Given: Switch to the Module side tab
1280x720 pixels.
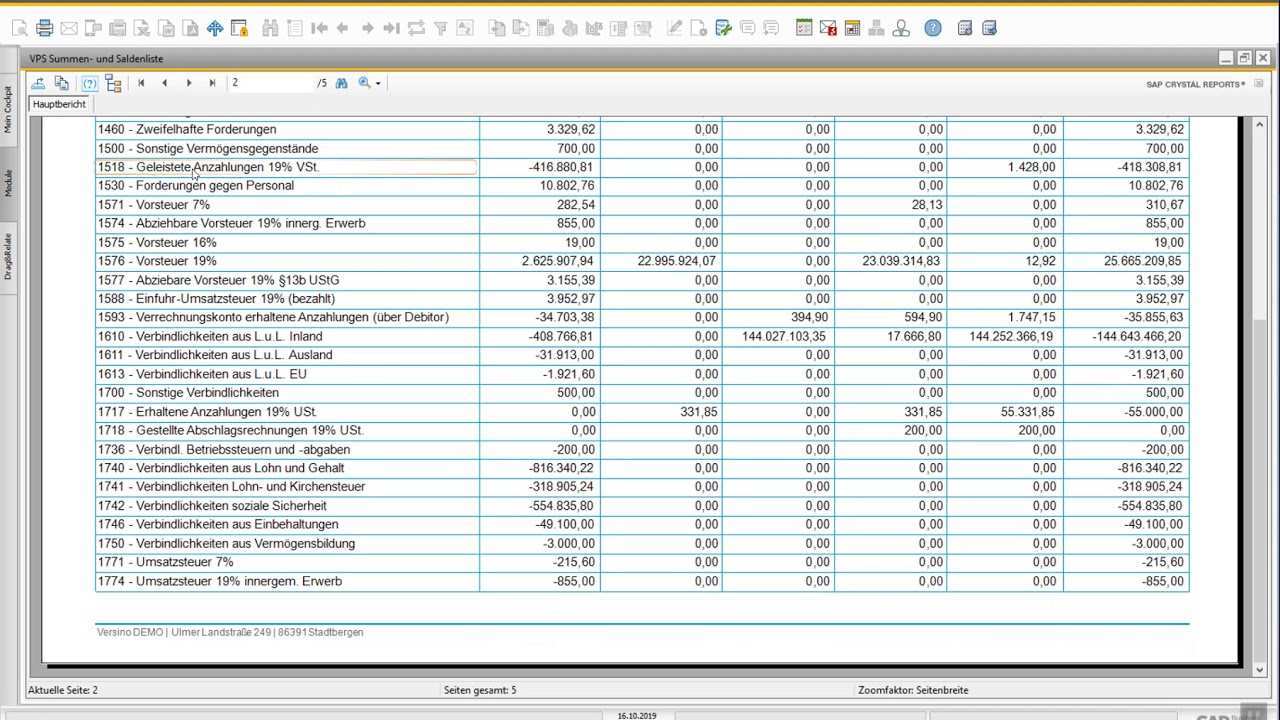Looking at the screenshot, I should (8, 183).
